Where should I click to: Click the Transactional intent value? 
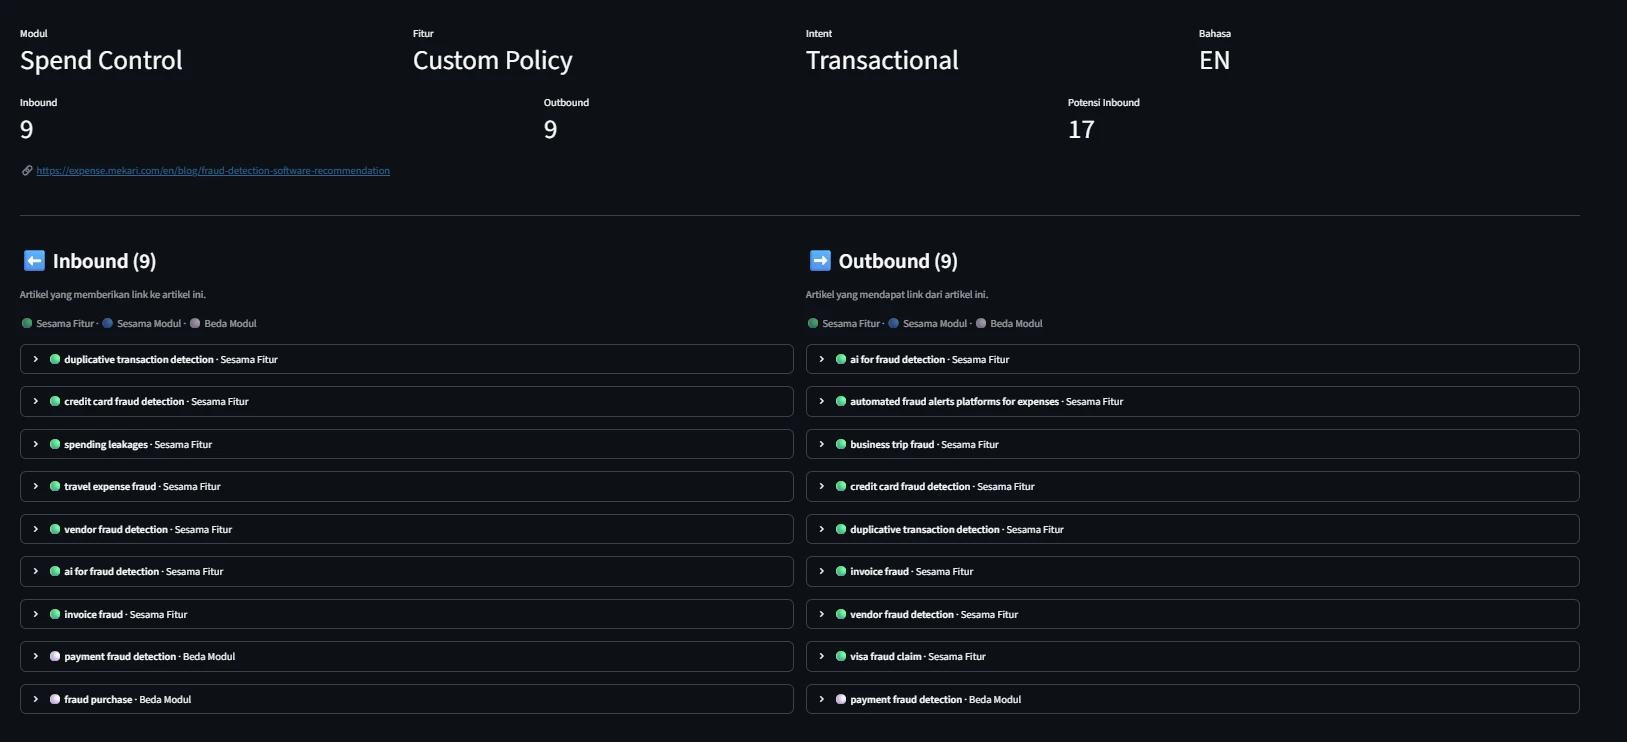[882, 60]
